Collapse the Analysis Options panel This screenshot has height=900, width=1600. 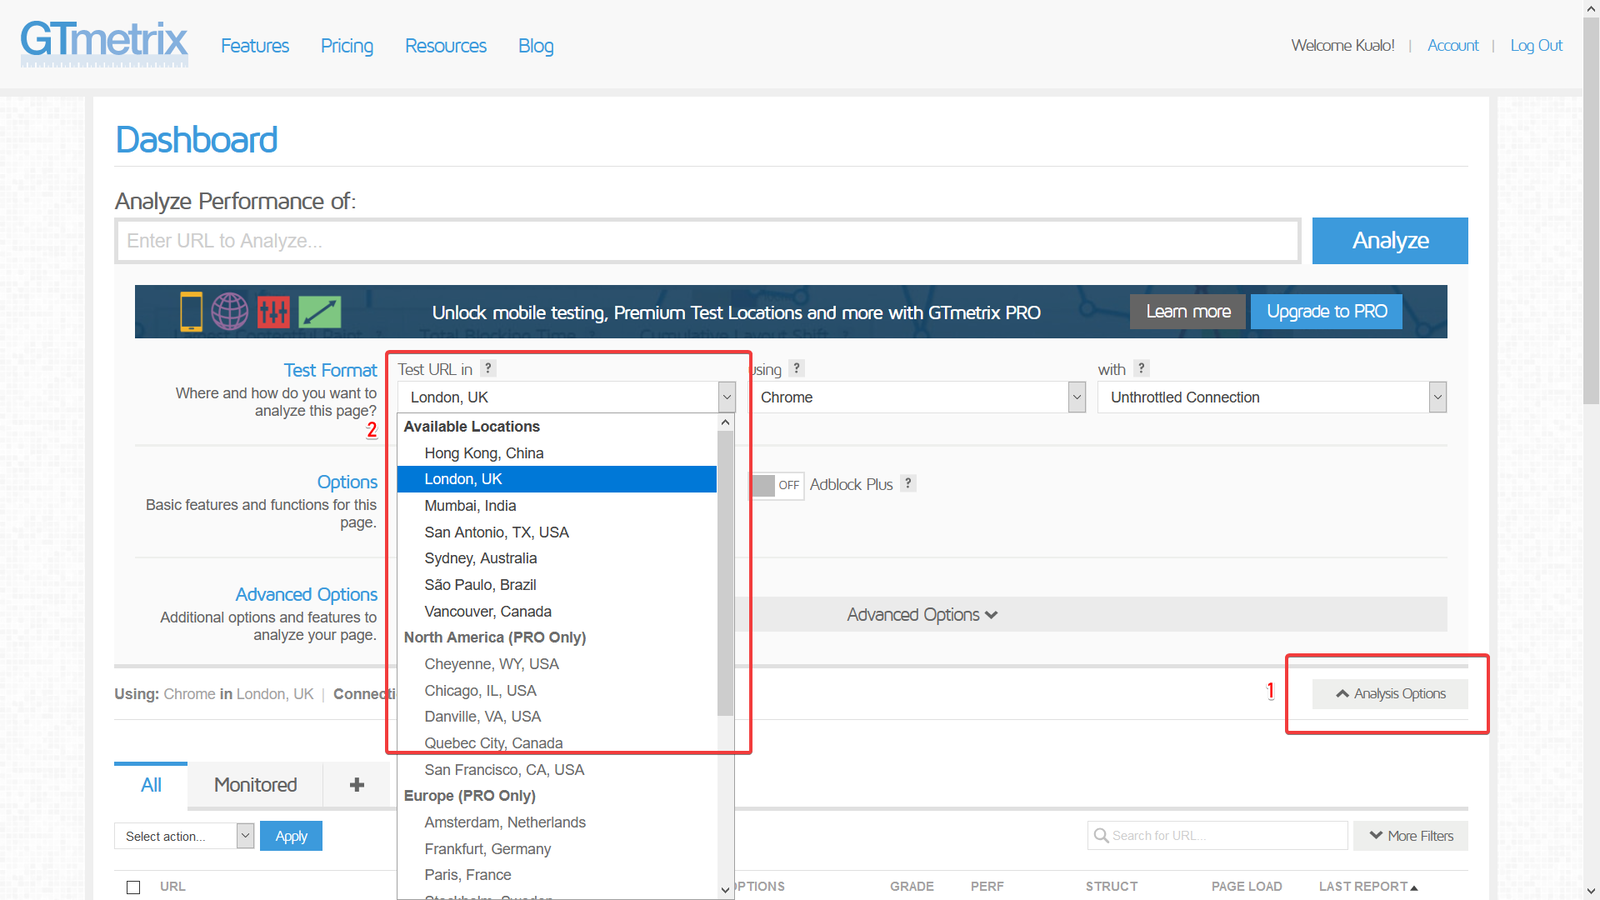coord(1390,694)
